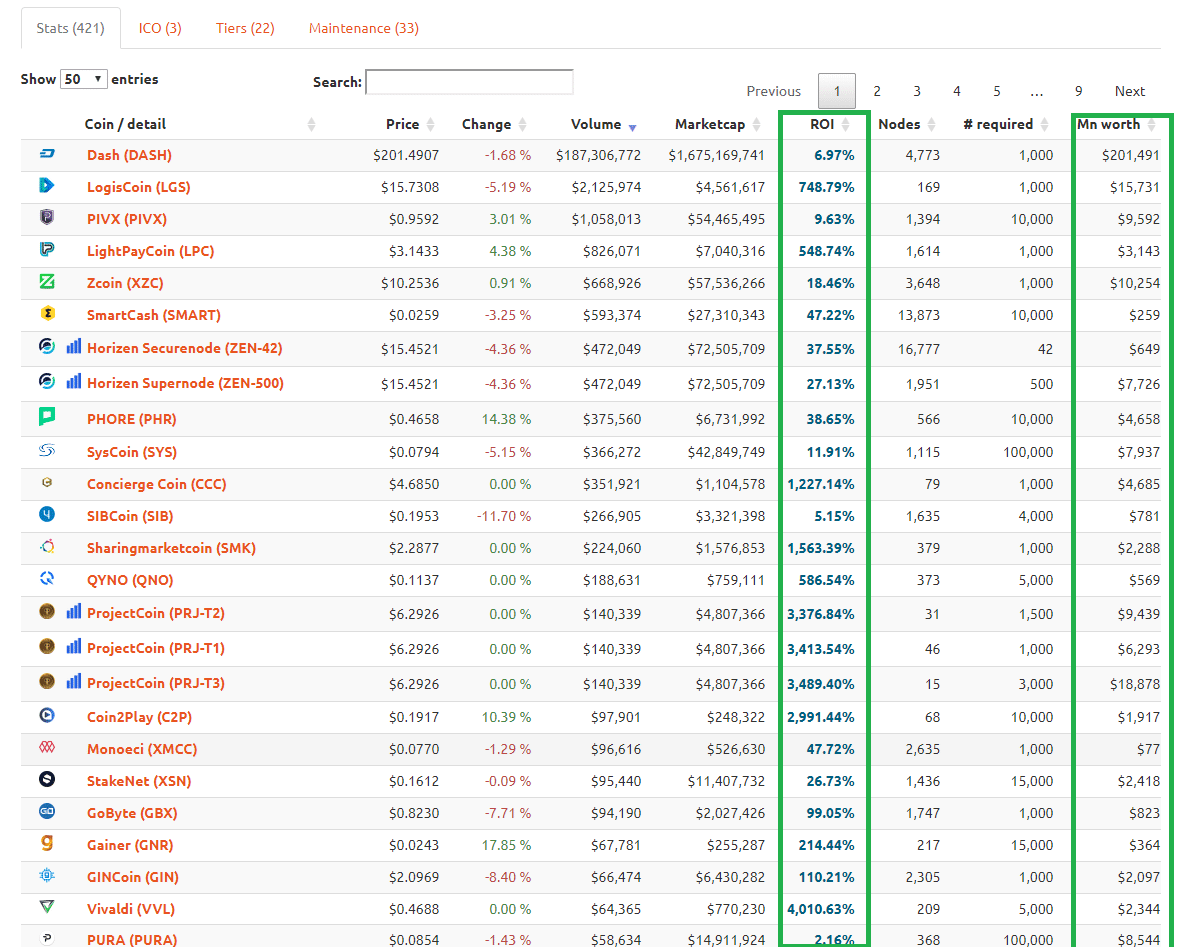Open the Dash (DASH) coin link

coord(129,155)
